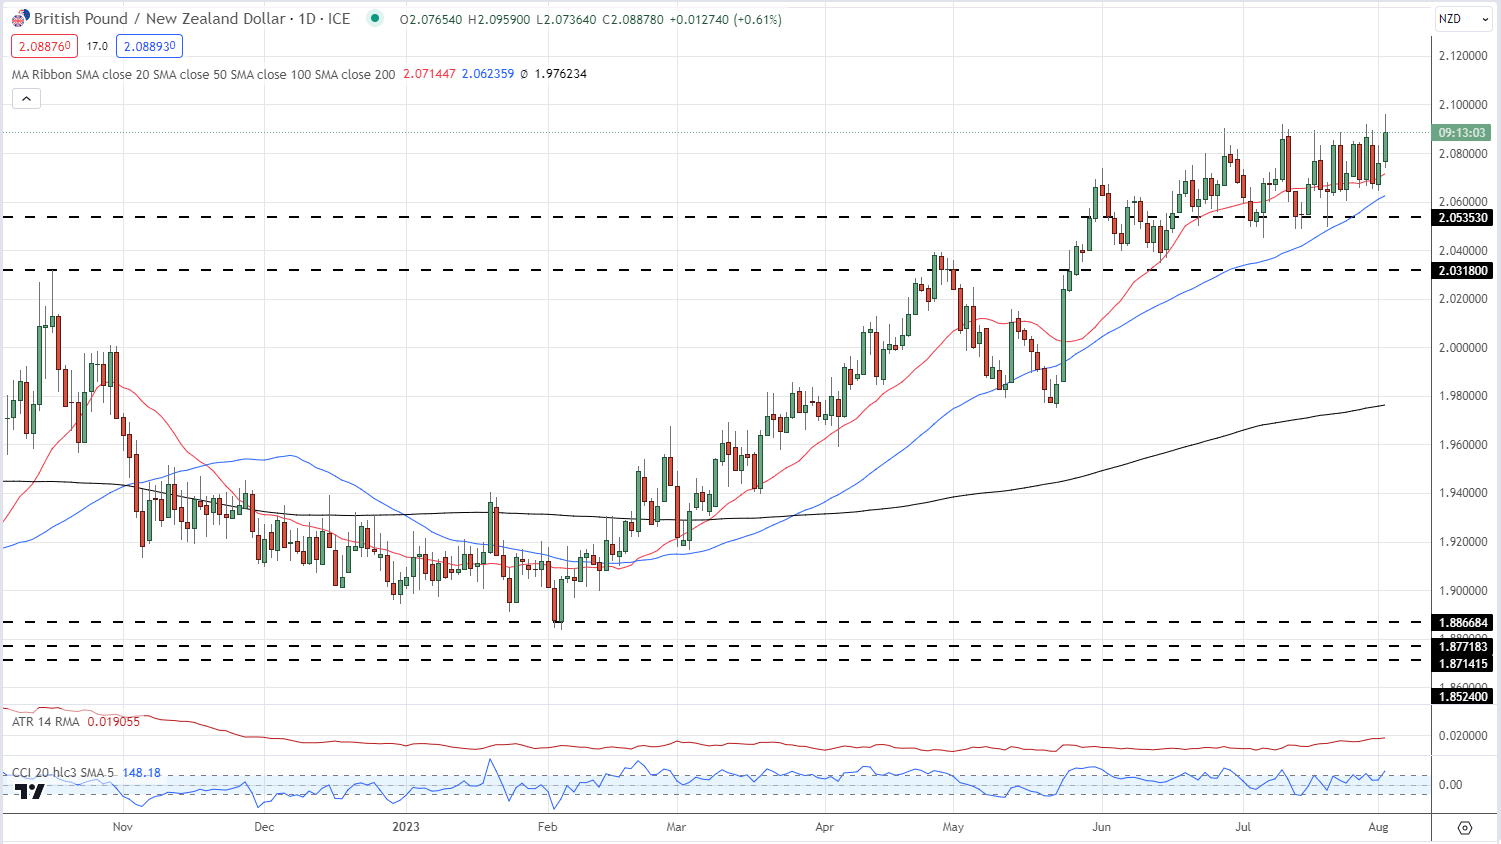Click the ATR scale label 0.020000
The width and height of the screenshot is (1501, 844).
(x=1462, y=735)
